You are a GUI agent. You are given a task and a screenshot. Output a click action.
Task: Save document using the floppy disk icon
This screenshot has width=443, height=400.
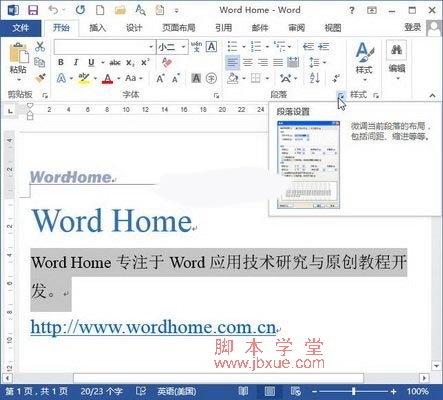(33, 10)
